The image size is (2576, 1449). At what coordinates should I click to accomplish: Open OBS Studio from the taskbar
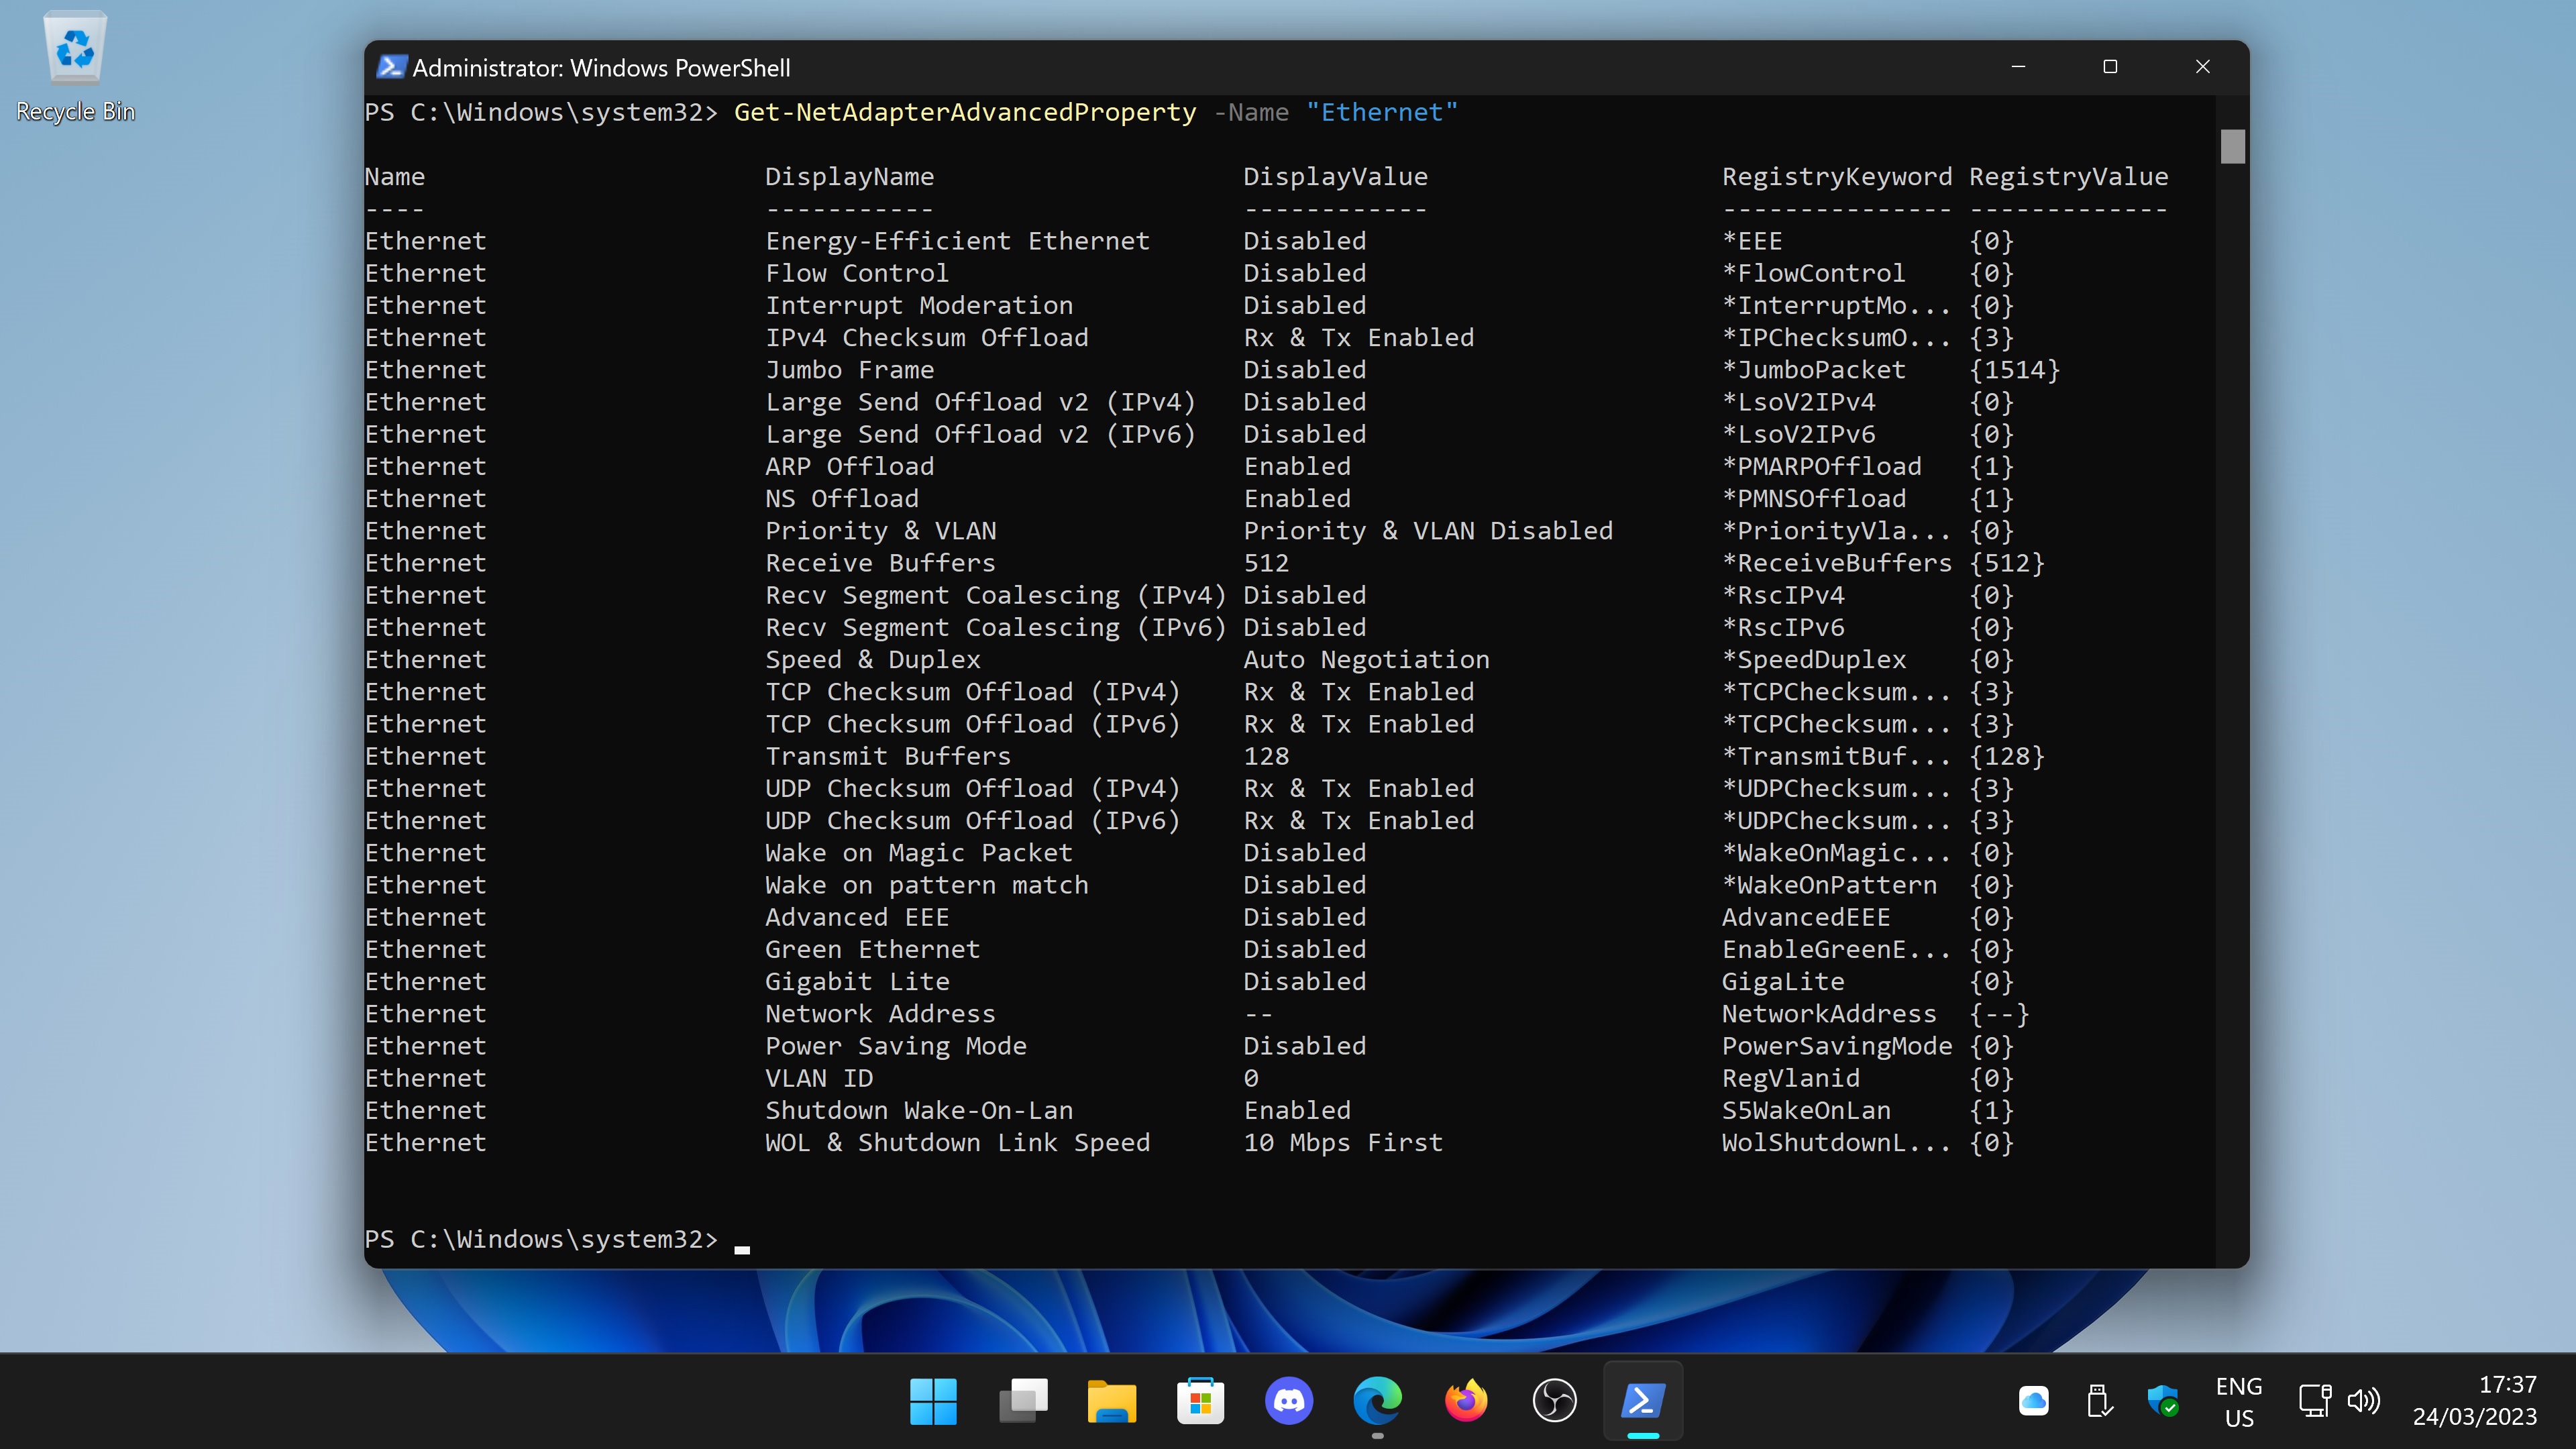click(x=1555, y=1401)
